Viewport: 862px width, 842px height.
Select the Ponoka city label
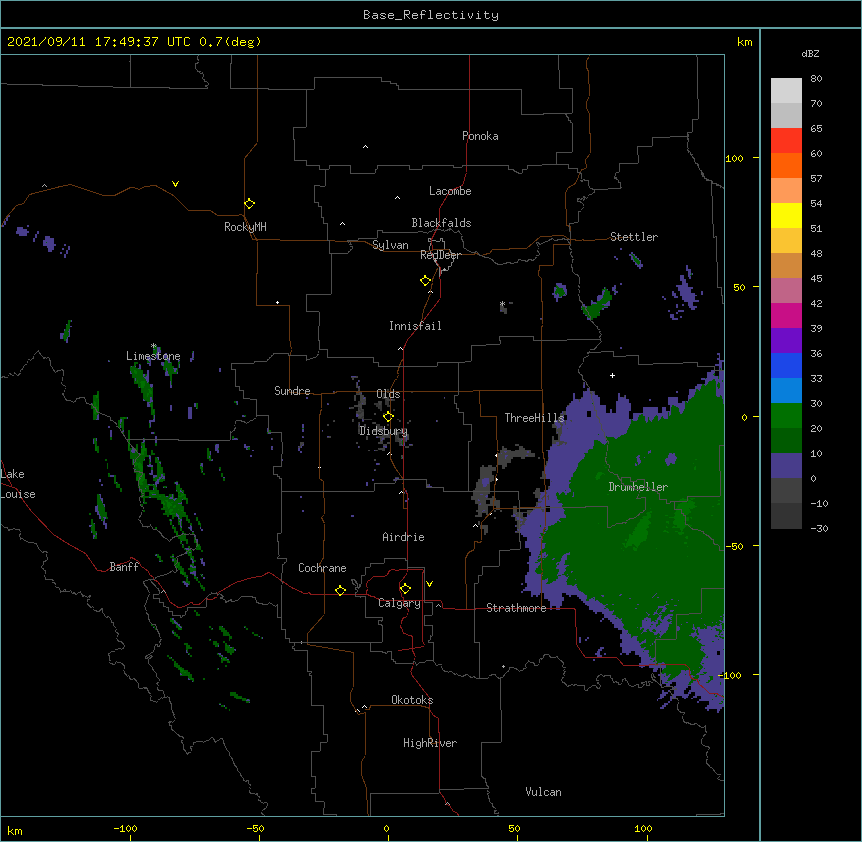point(480,136)
